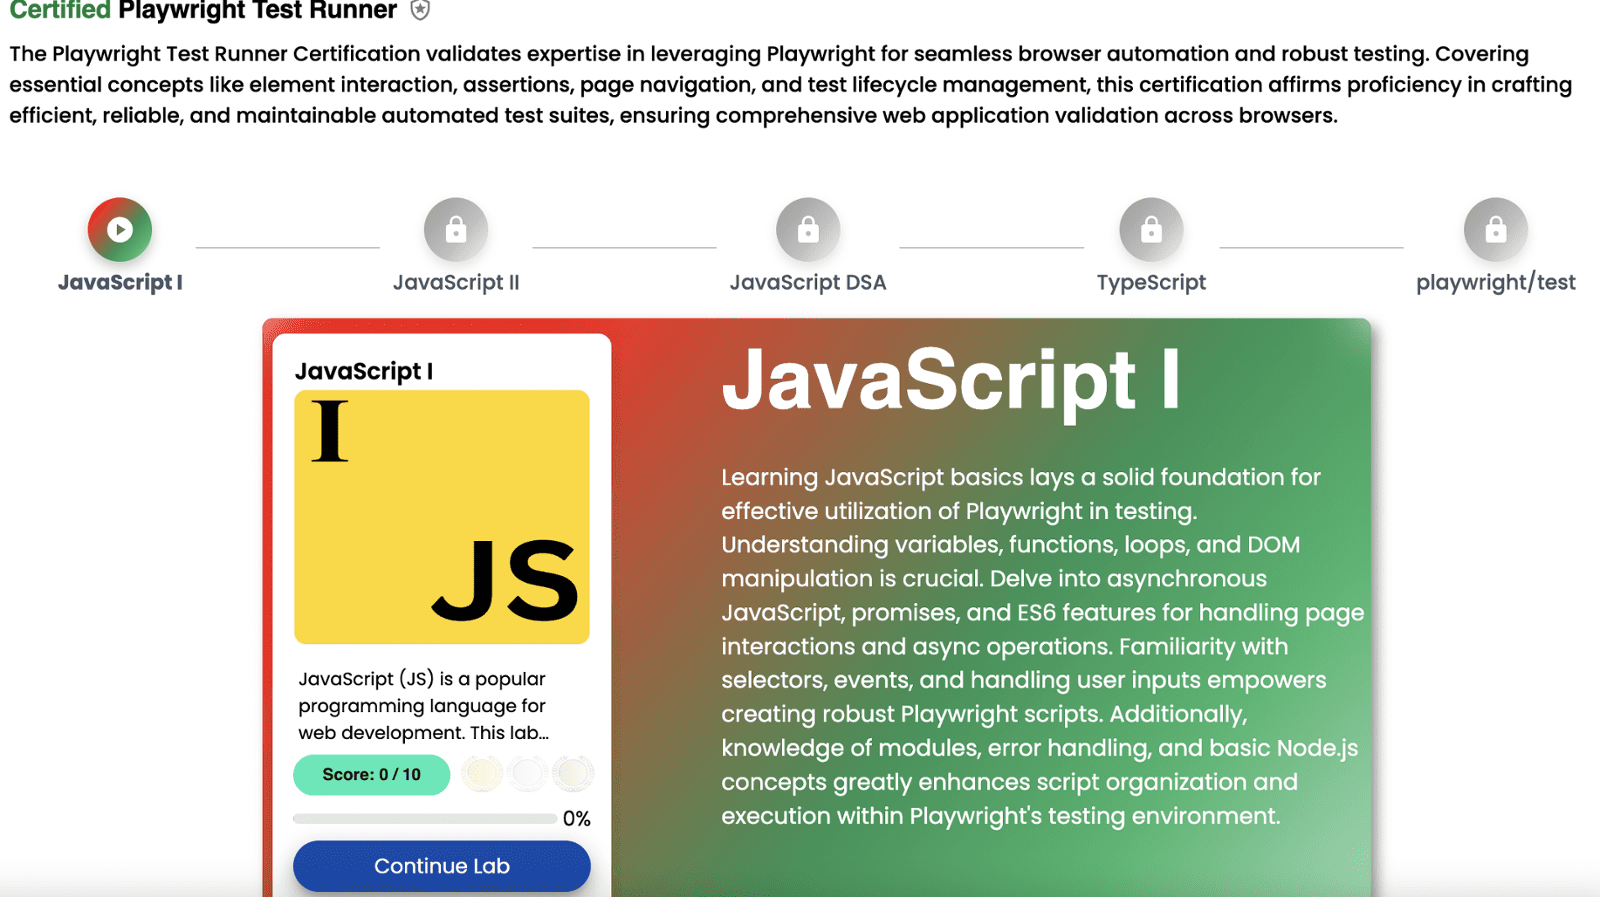Open the yellow JS lab thumbnail
1600x897 pixels.
(x=441, y=517)
